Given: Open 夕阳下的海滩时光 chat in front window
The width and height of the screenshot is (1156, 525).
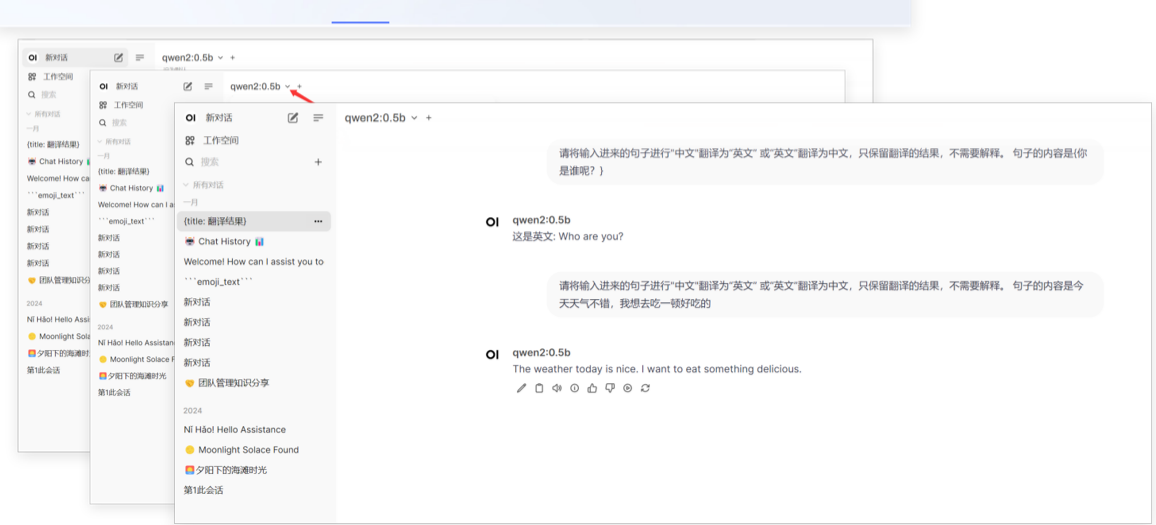Looking at the screenshot, I should coord(254,470).
